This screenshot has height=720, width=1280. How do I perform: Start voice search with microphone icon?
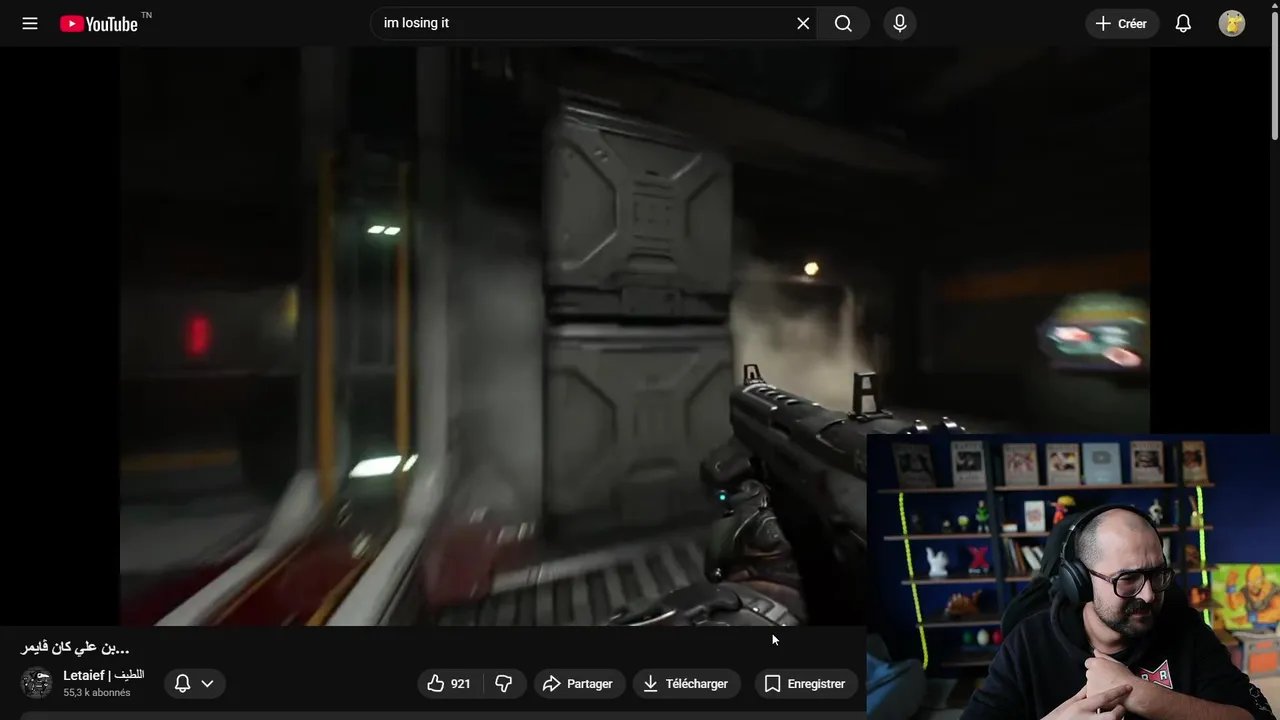(x=900, y=23)
